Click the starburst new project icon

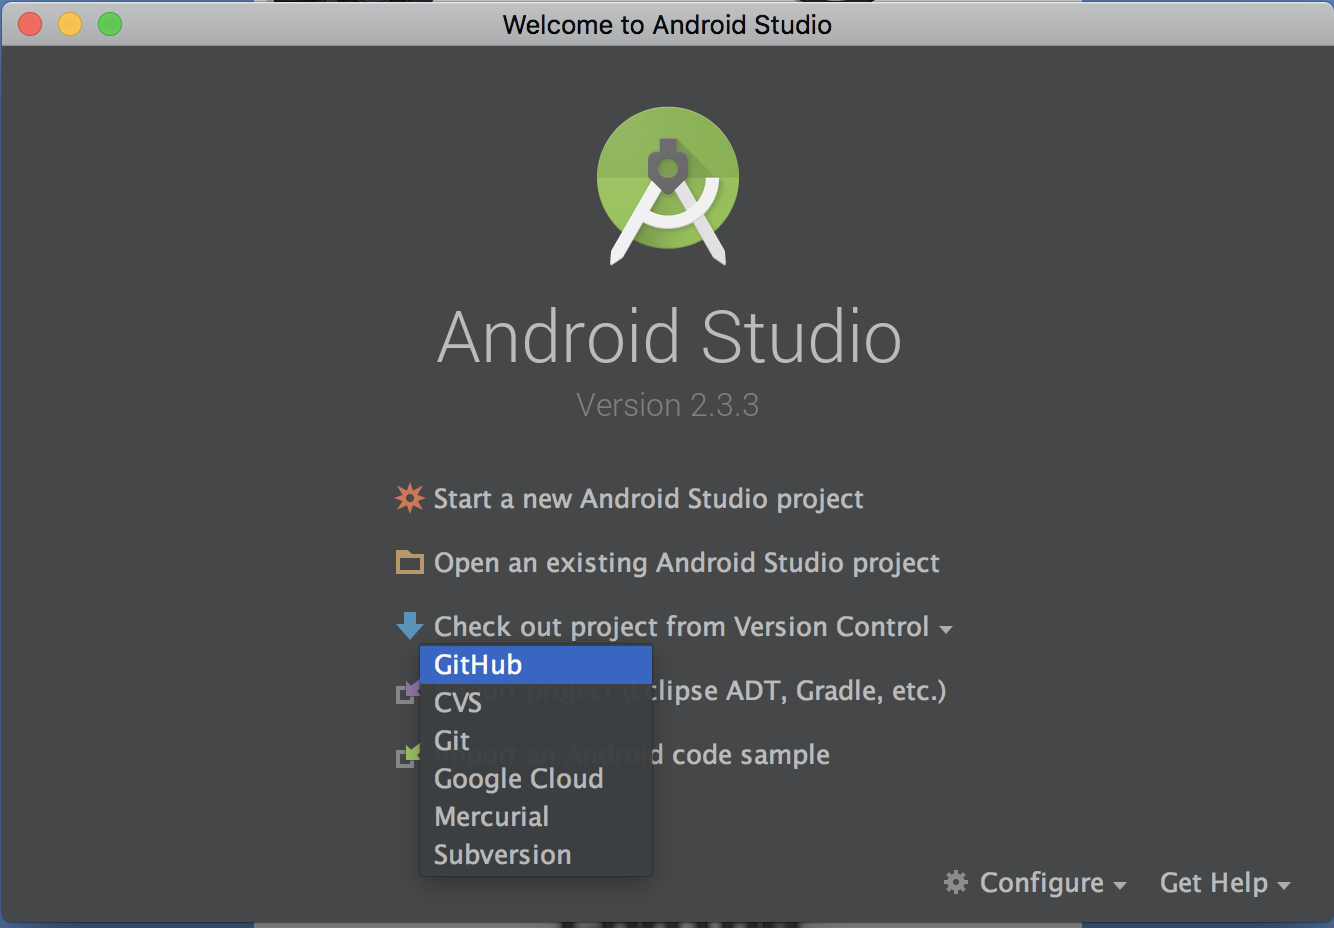(409, 498)
